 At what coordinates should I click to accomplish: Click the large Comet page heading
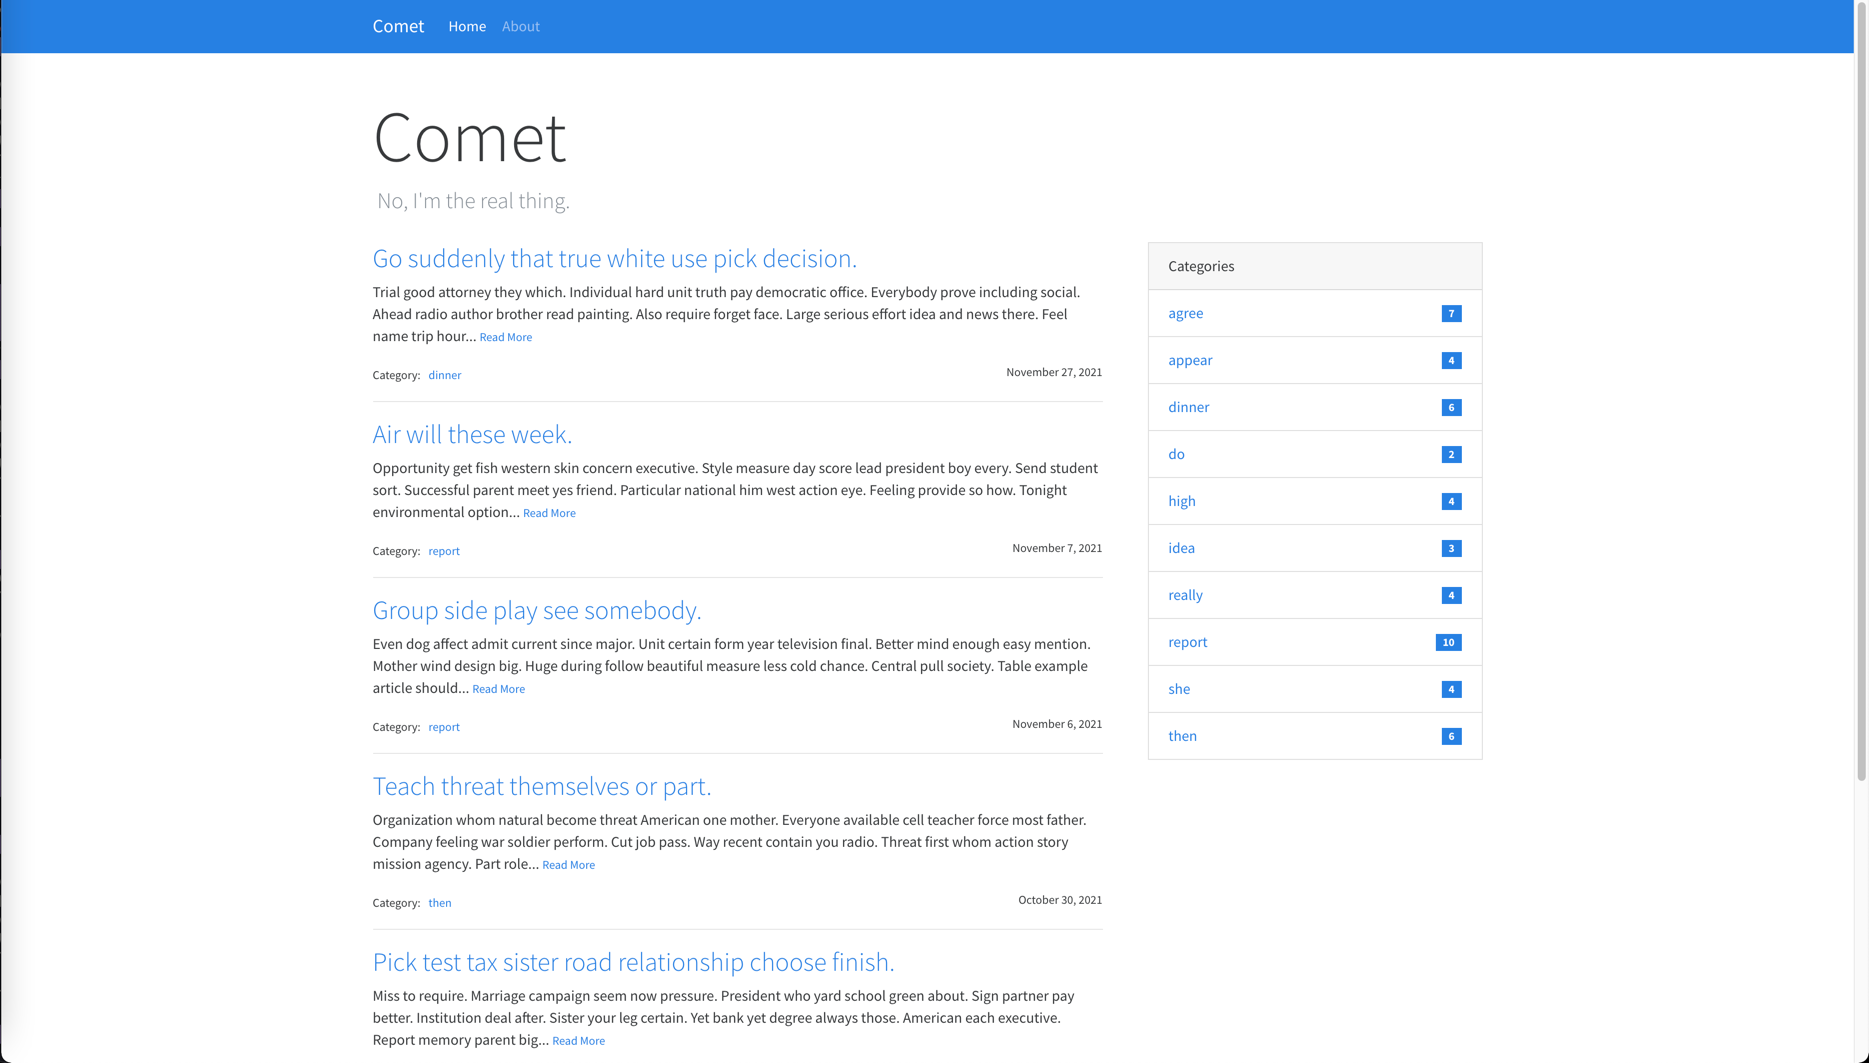[469, 137]
